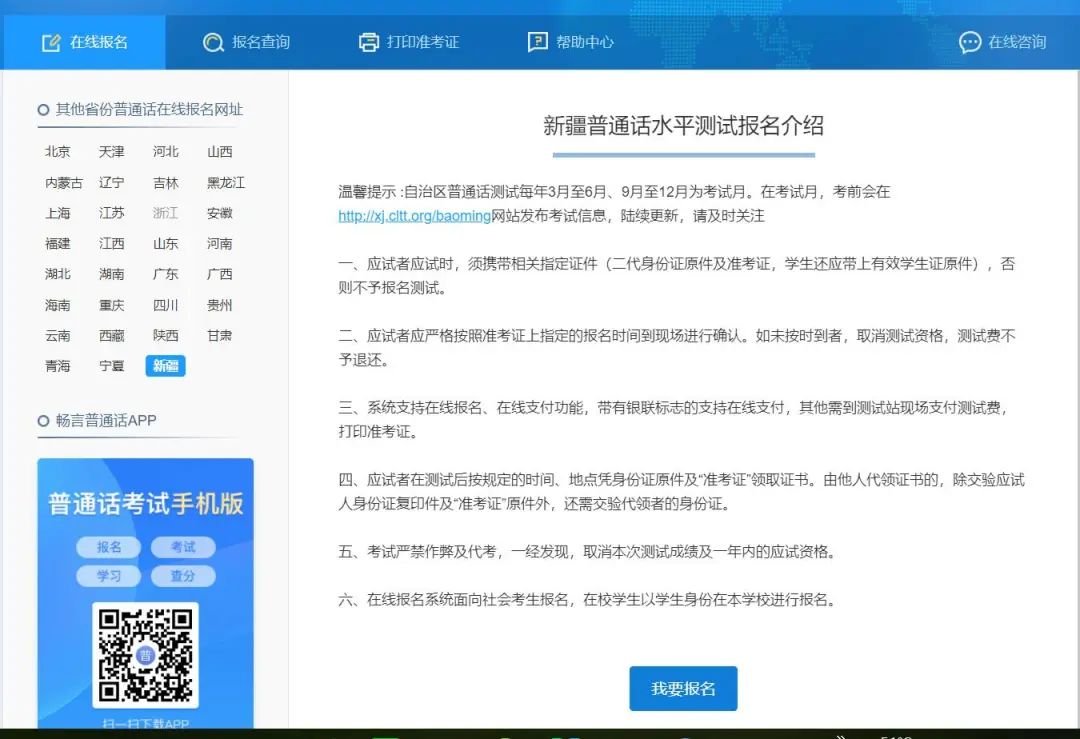Image resolution: width=1080 pixels, height=739 pixels.
Task: Open the 广东 province link
Action: (166, 274)
